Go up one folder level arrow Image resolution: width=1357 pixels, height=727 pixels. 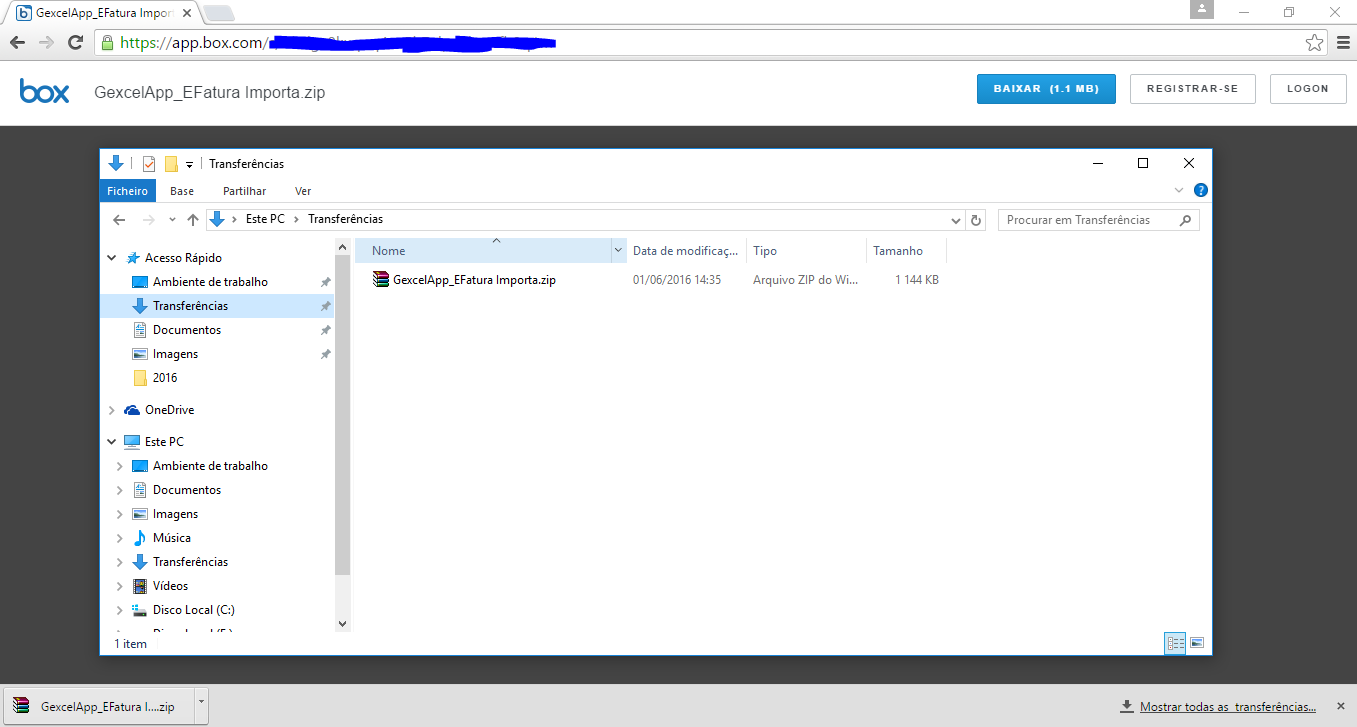[193, 220]
